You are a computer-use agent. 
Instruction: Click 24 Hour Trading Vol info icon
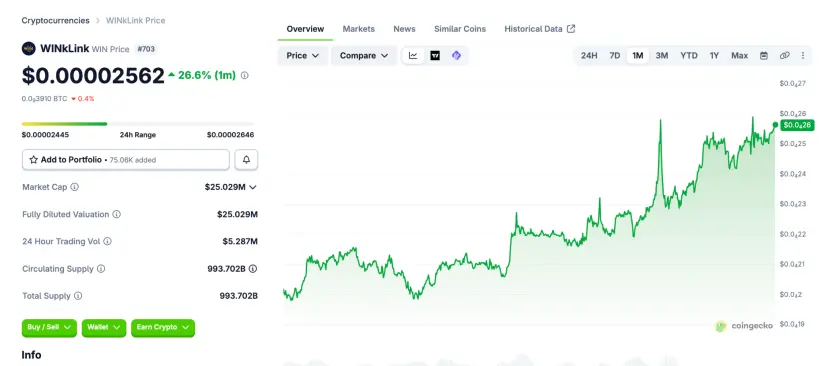tap(107, 241)
